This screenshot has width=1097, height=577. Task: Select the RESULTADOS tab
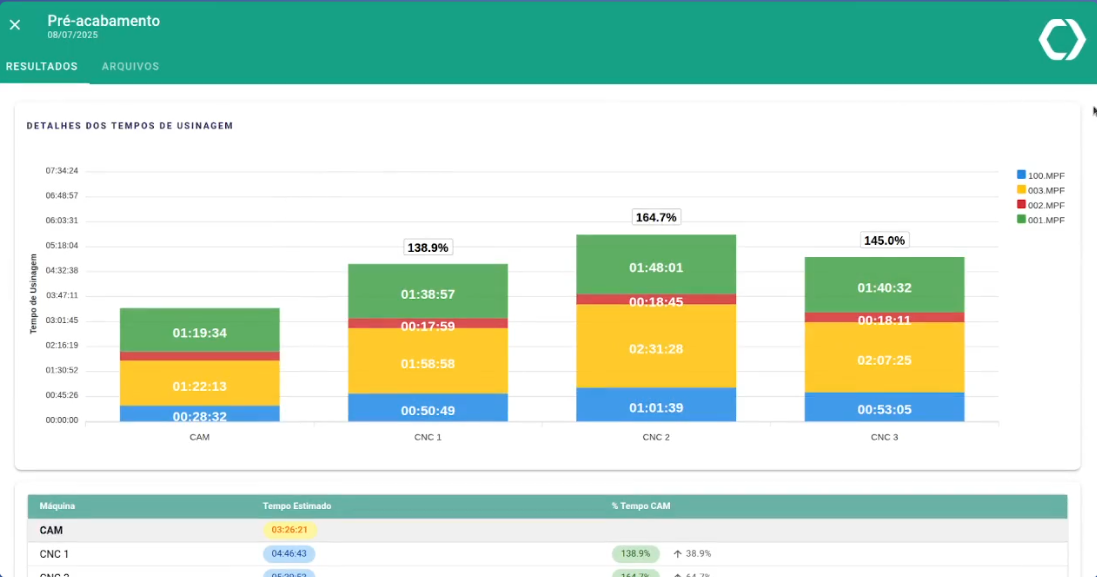[x=42, y=67]
